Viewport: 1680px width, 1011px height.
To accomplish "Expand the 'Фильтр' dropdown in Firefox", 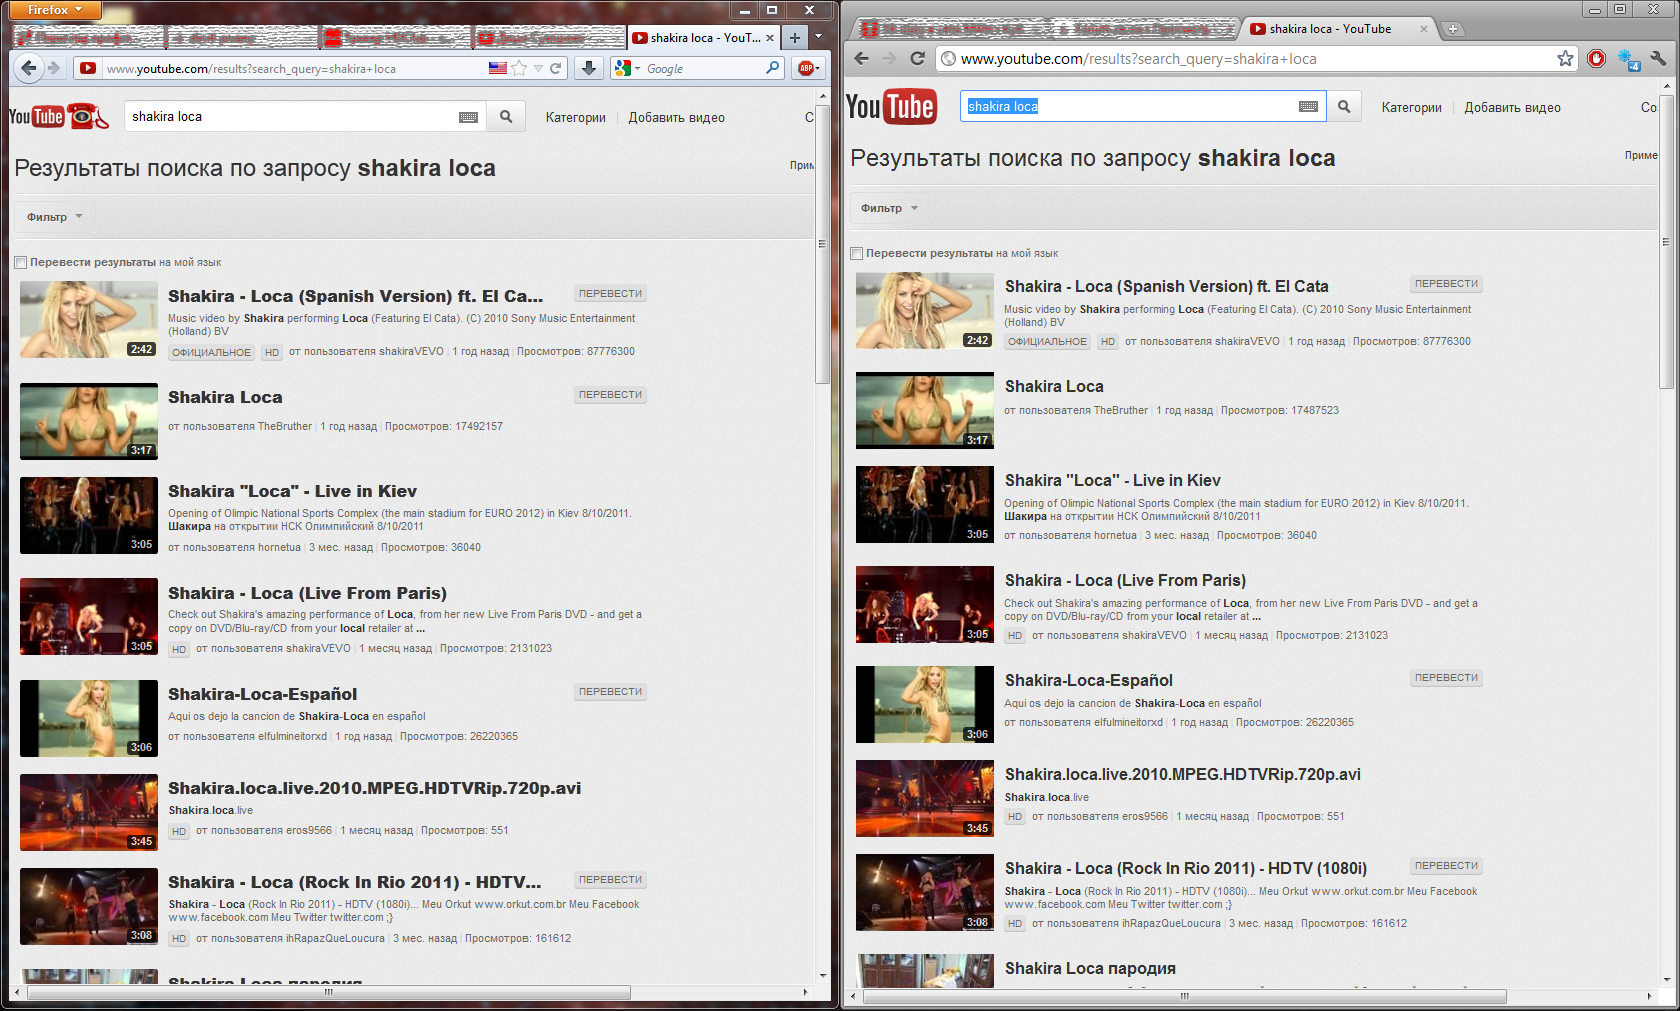I will [54, 217].
